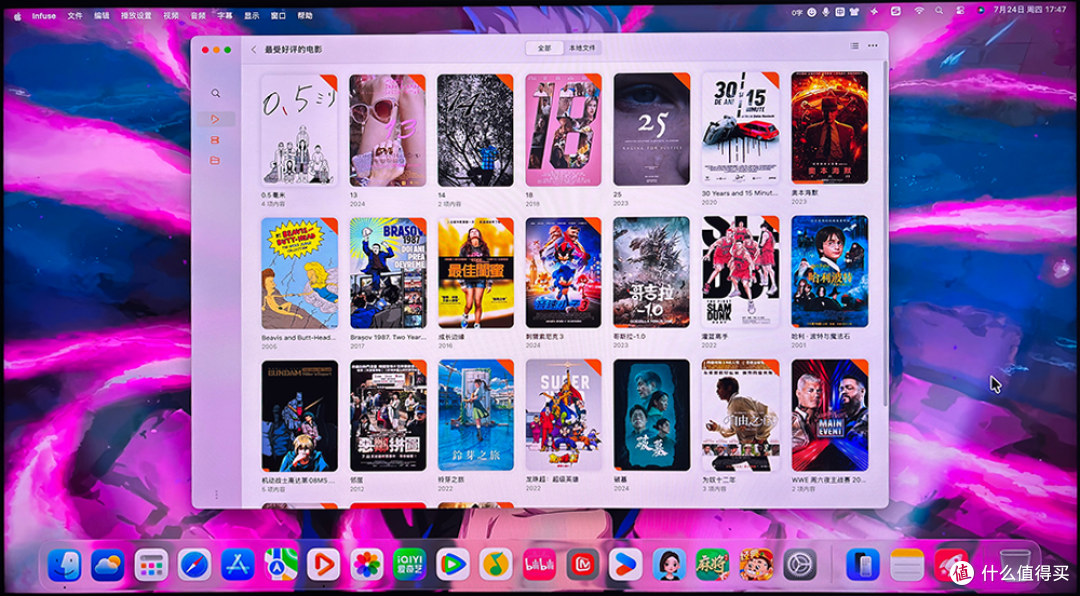The image size is (1080, 596).
Task: Open Spotlight search in the menu bar
Action: (x=939, y=10)
